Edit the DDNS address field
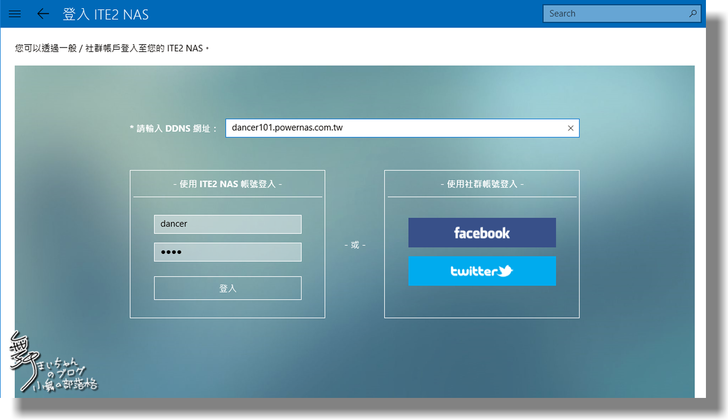 pos(402,128)
